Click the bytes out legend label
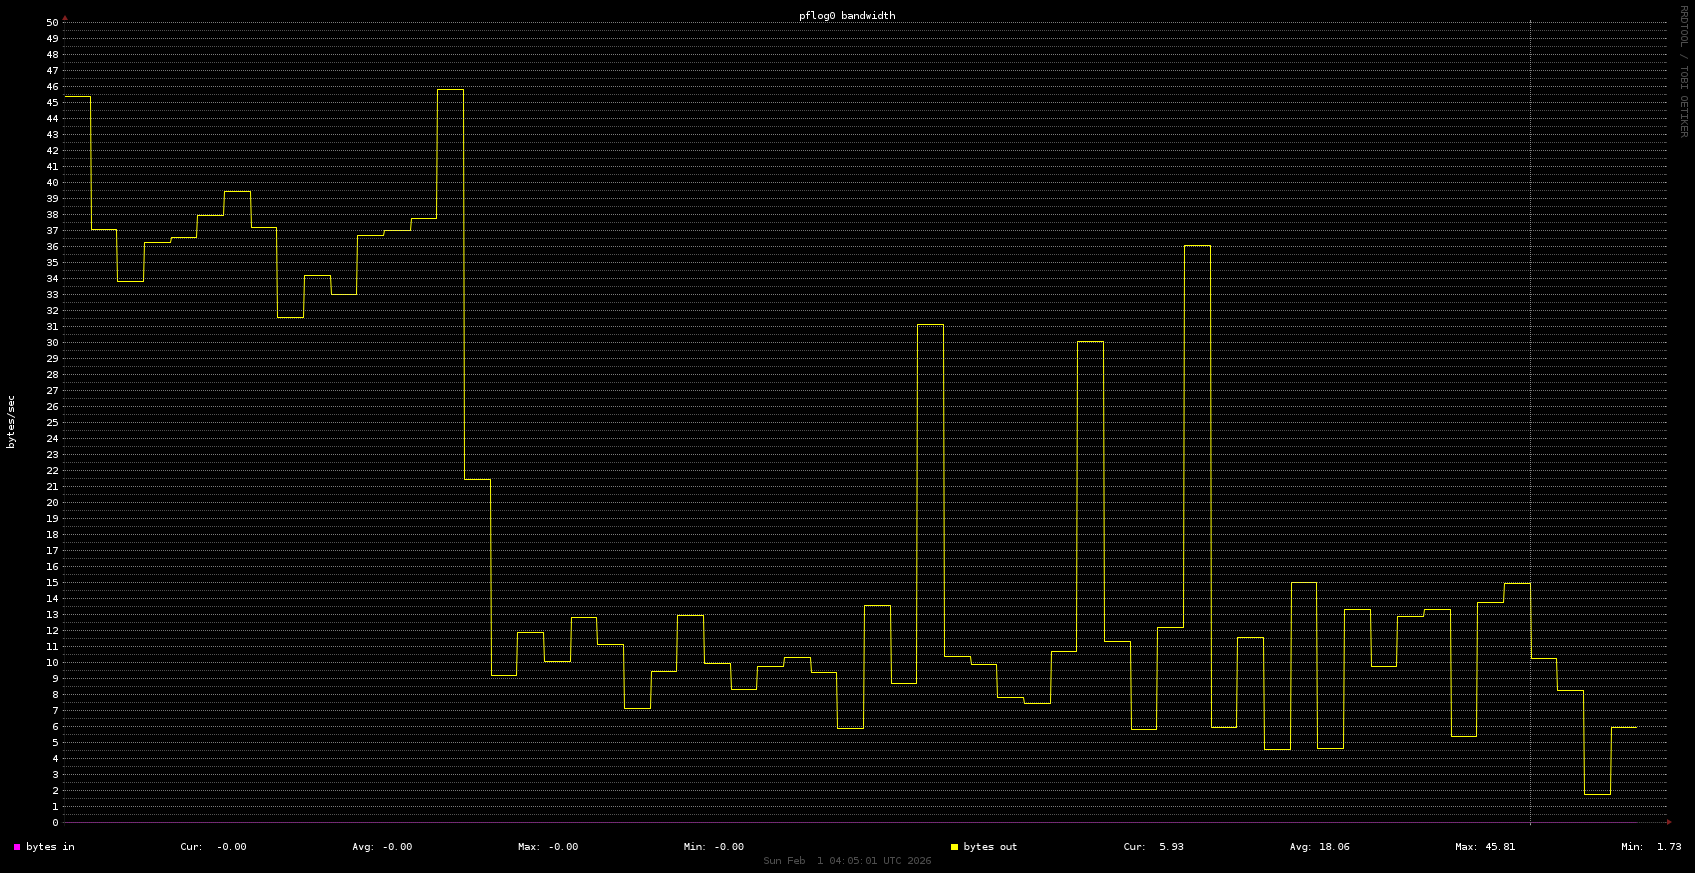This screenshot has width=1695, height=873. (990, 847)
